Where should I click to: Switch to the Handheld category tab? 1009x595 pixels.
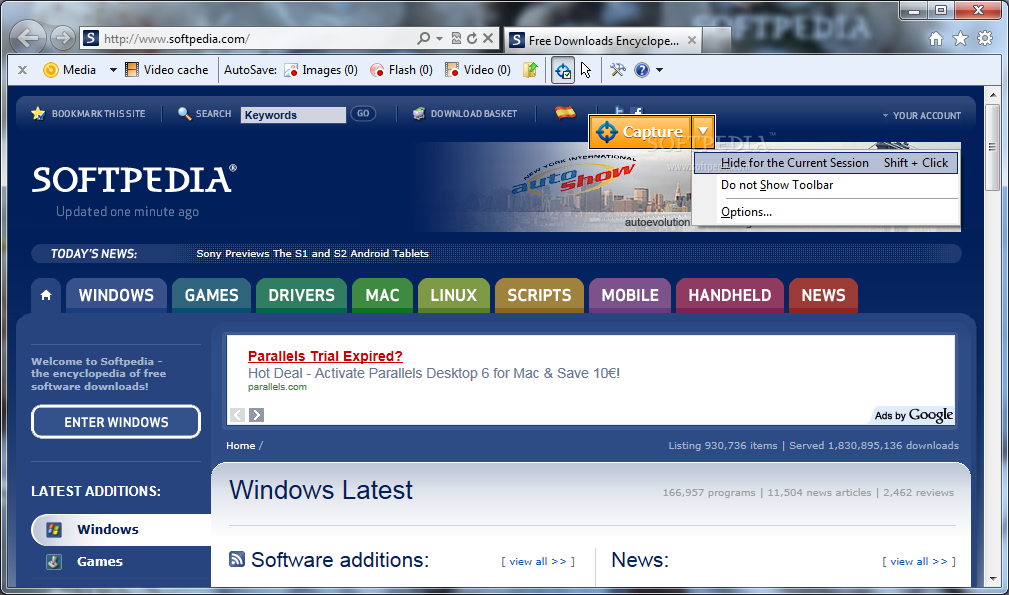coord(730,295)
